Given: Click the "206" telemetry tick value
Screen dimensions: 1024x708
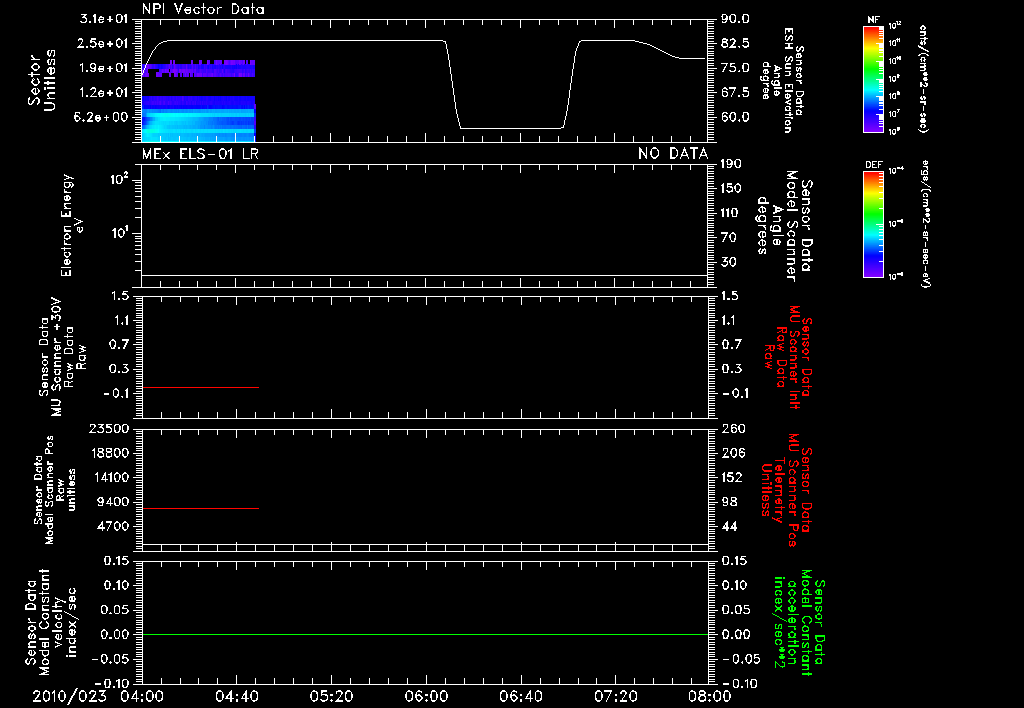Looking at the screenshot, I should [x=731, y=453].
